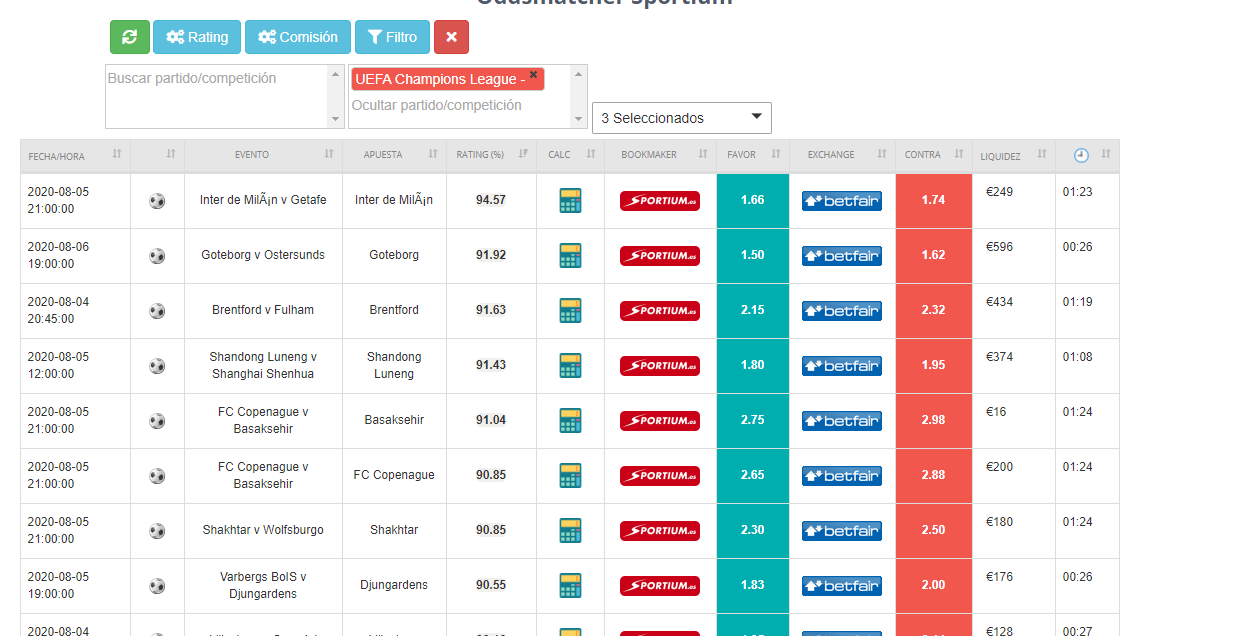Open the Rating settings button

(x=197, y=37)
